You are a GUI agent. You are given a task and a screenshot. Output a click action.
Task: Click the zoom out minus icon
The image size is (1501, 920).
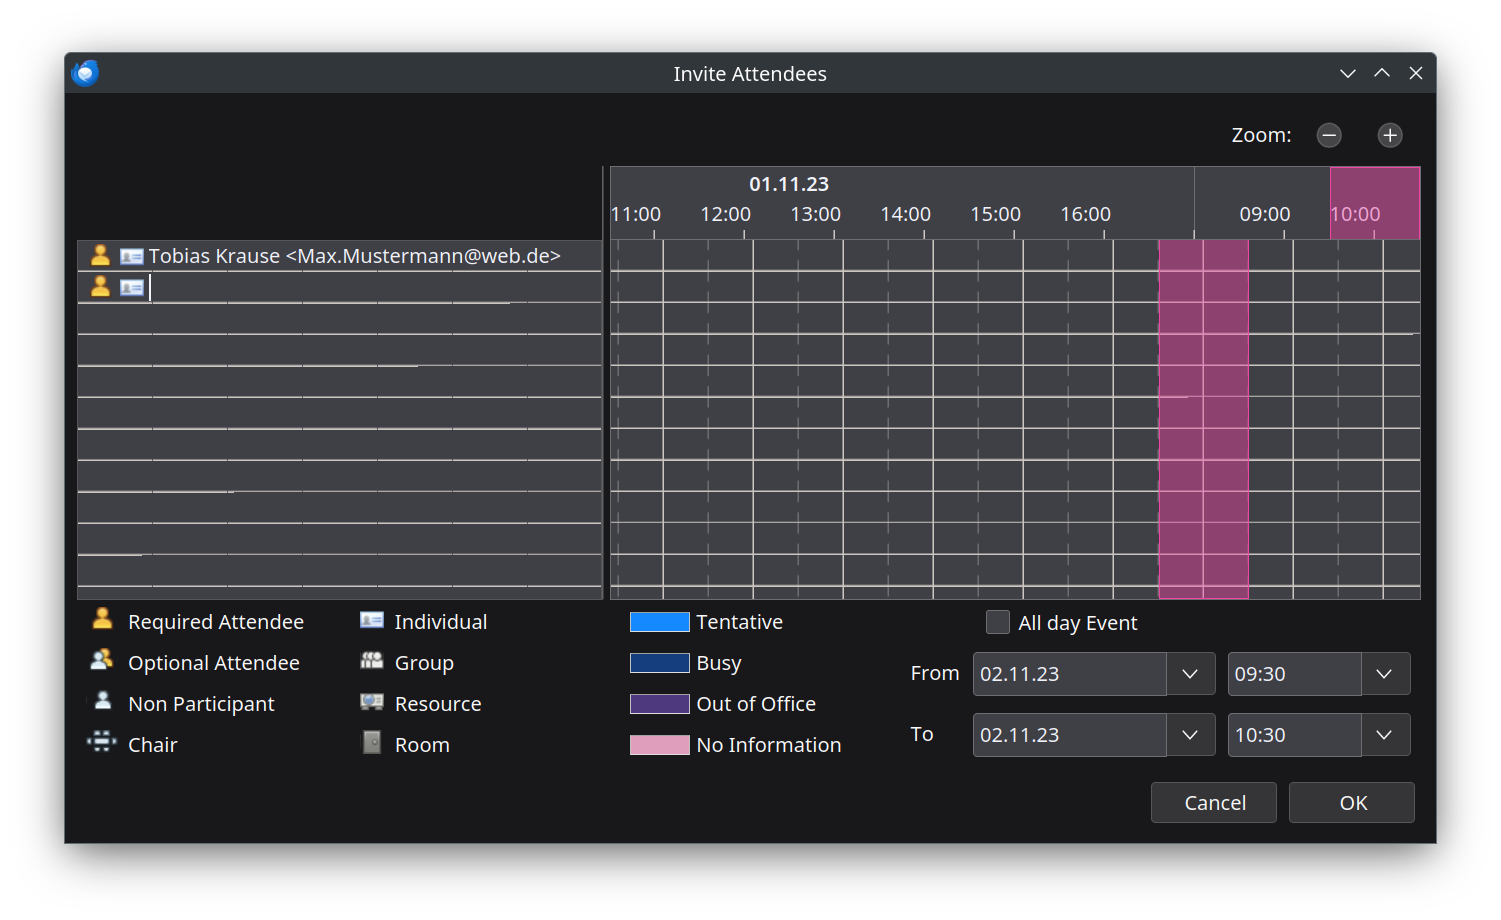pos(1329,135)
